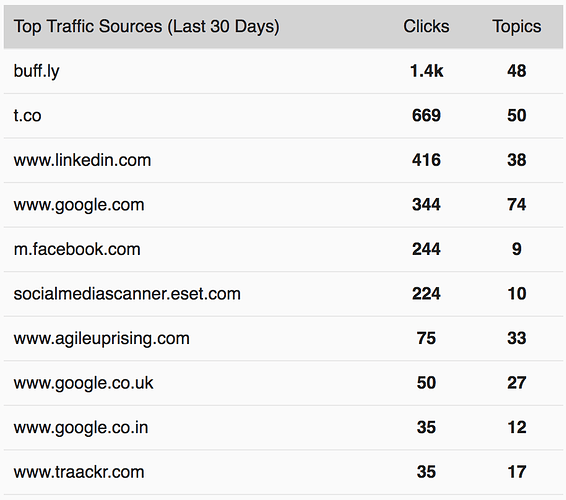Select the 669 clicks count for t.co

(426, 116)
